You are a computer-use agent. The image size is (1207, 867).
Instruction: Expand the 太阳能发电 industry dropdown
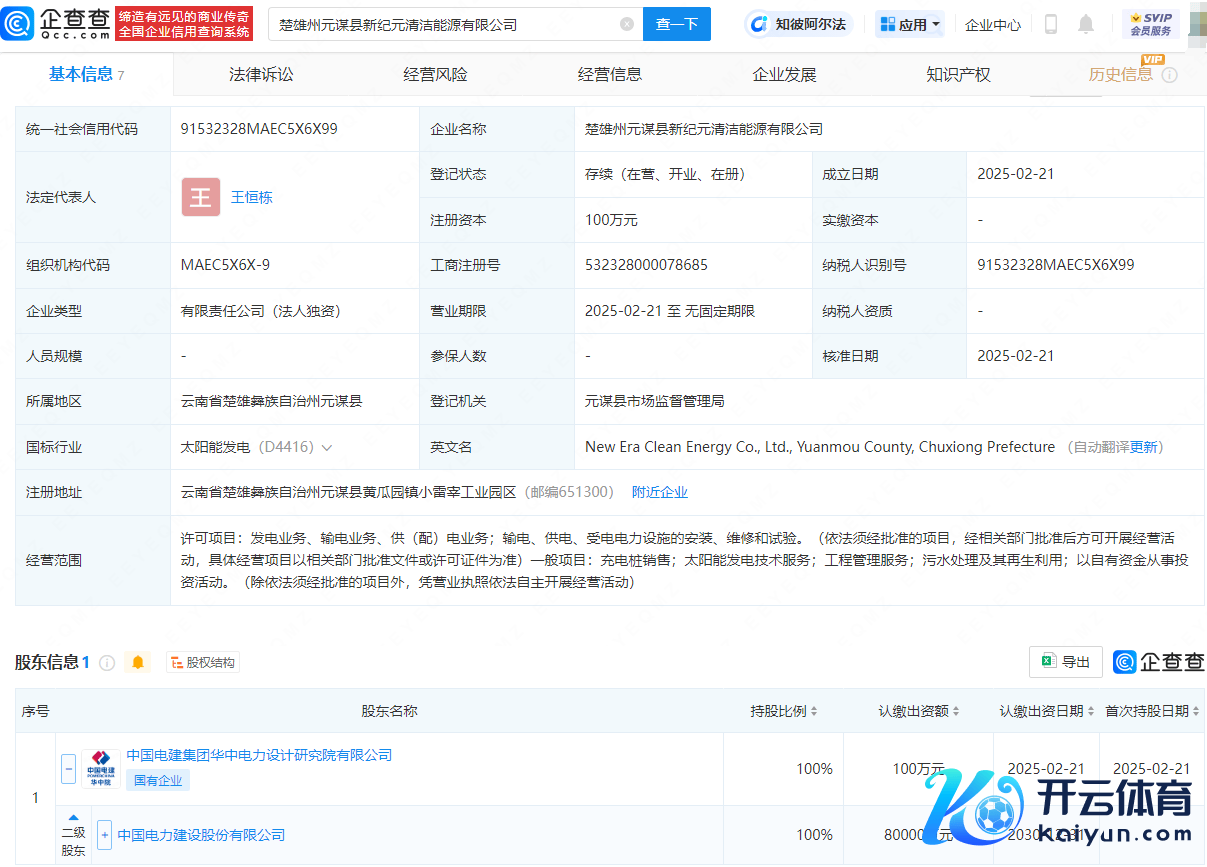tap(327, 447)
